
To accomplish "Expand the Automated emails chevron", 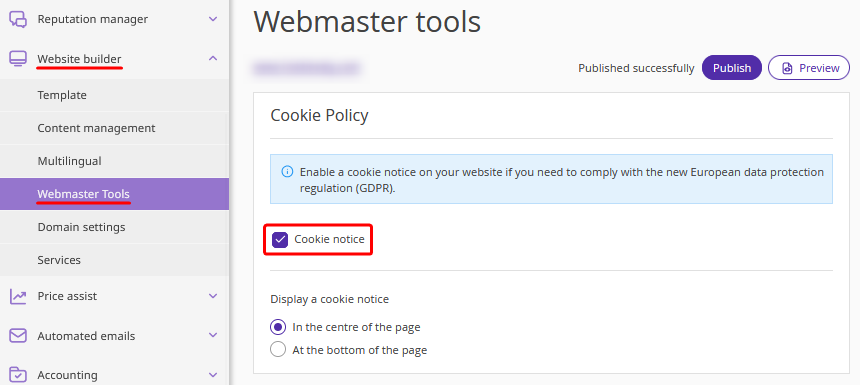I will coord(213,336).
